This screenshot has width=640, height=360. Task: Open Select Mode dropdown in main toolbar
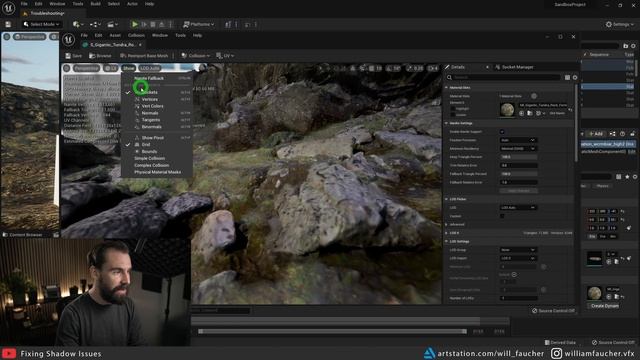[41, 24]
